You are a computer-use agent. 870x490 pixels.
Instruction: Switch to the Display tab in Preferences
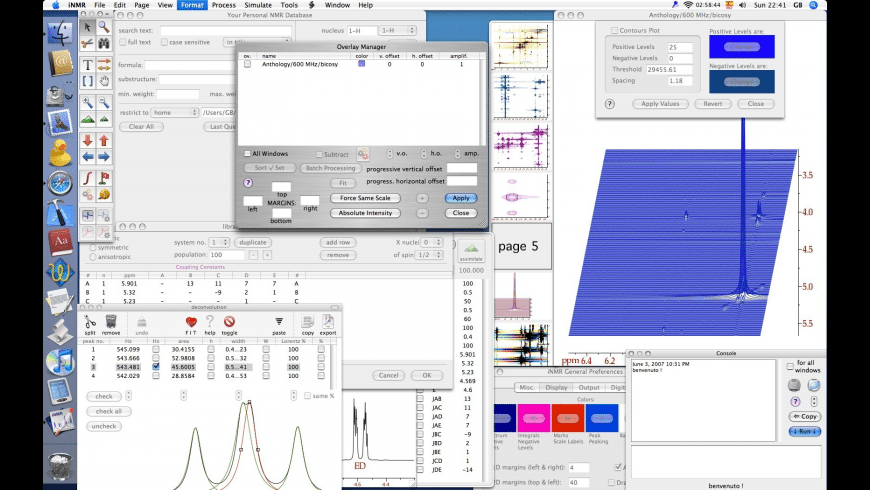coord(557,388)
